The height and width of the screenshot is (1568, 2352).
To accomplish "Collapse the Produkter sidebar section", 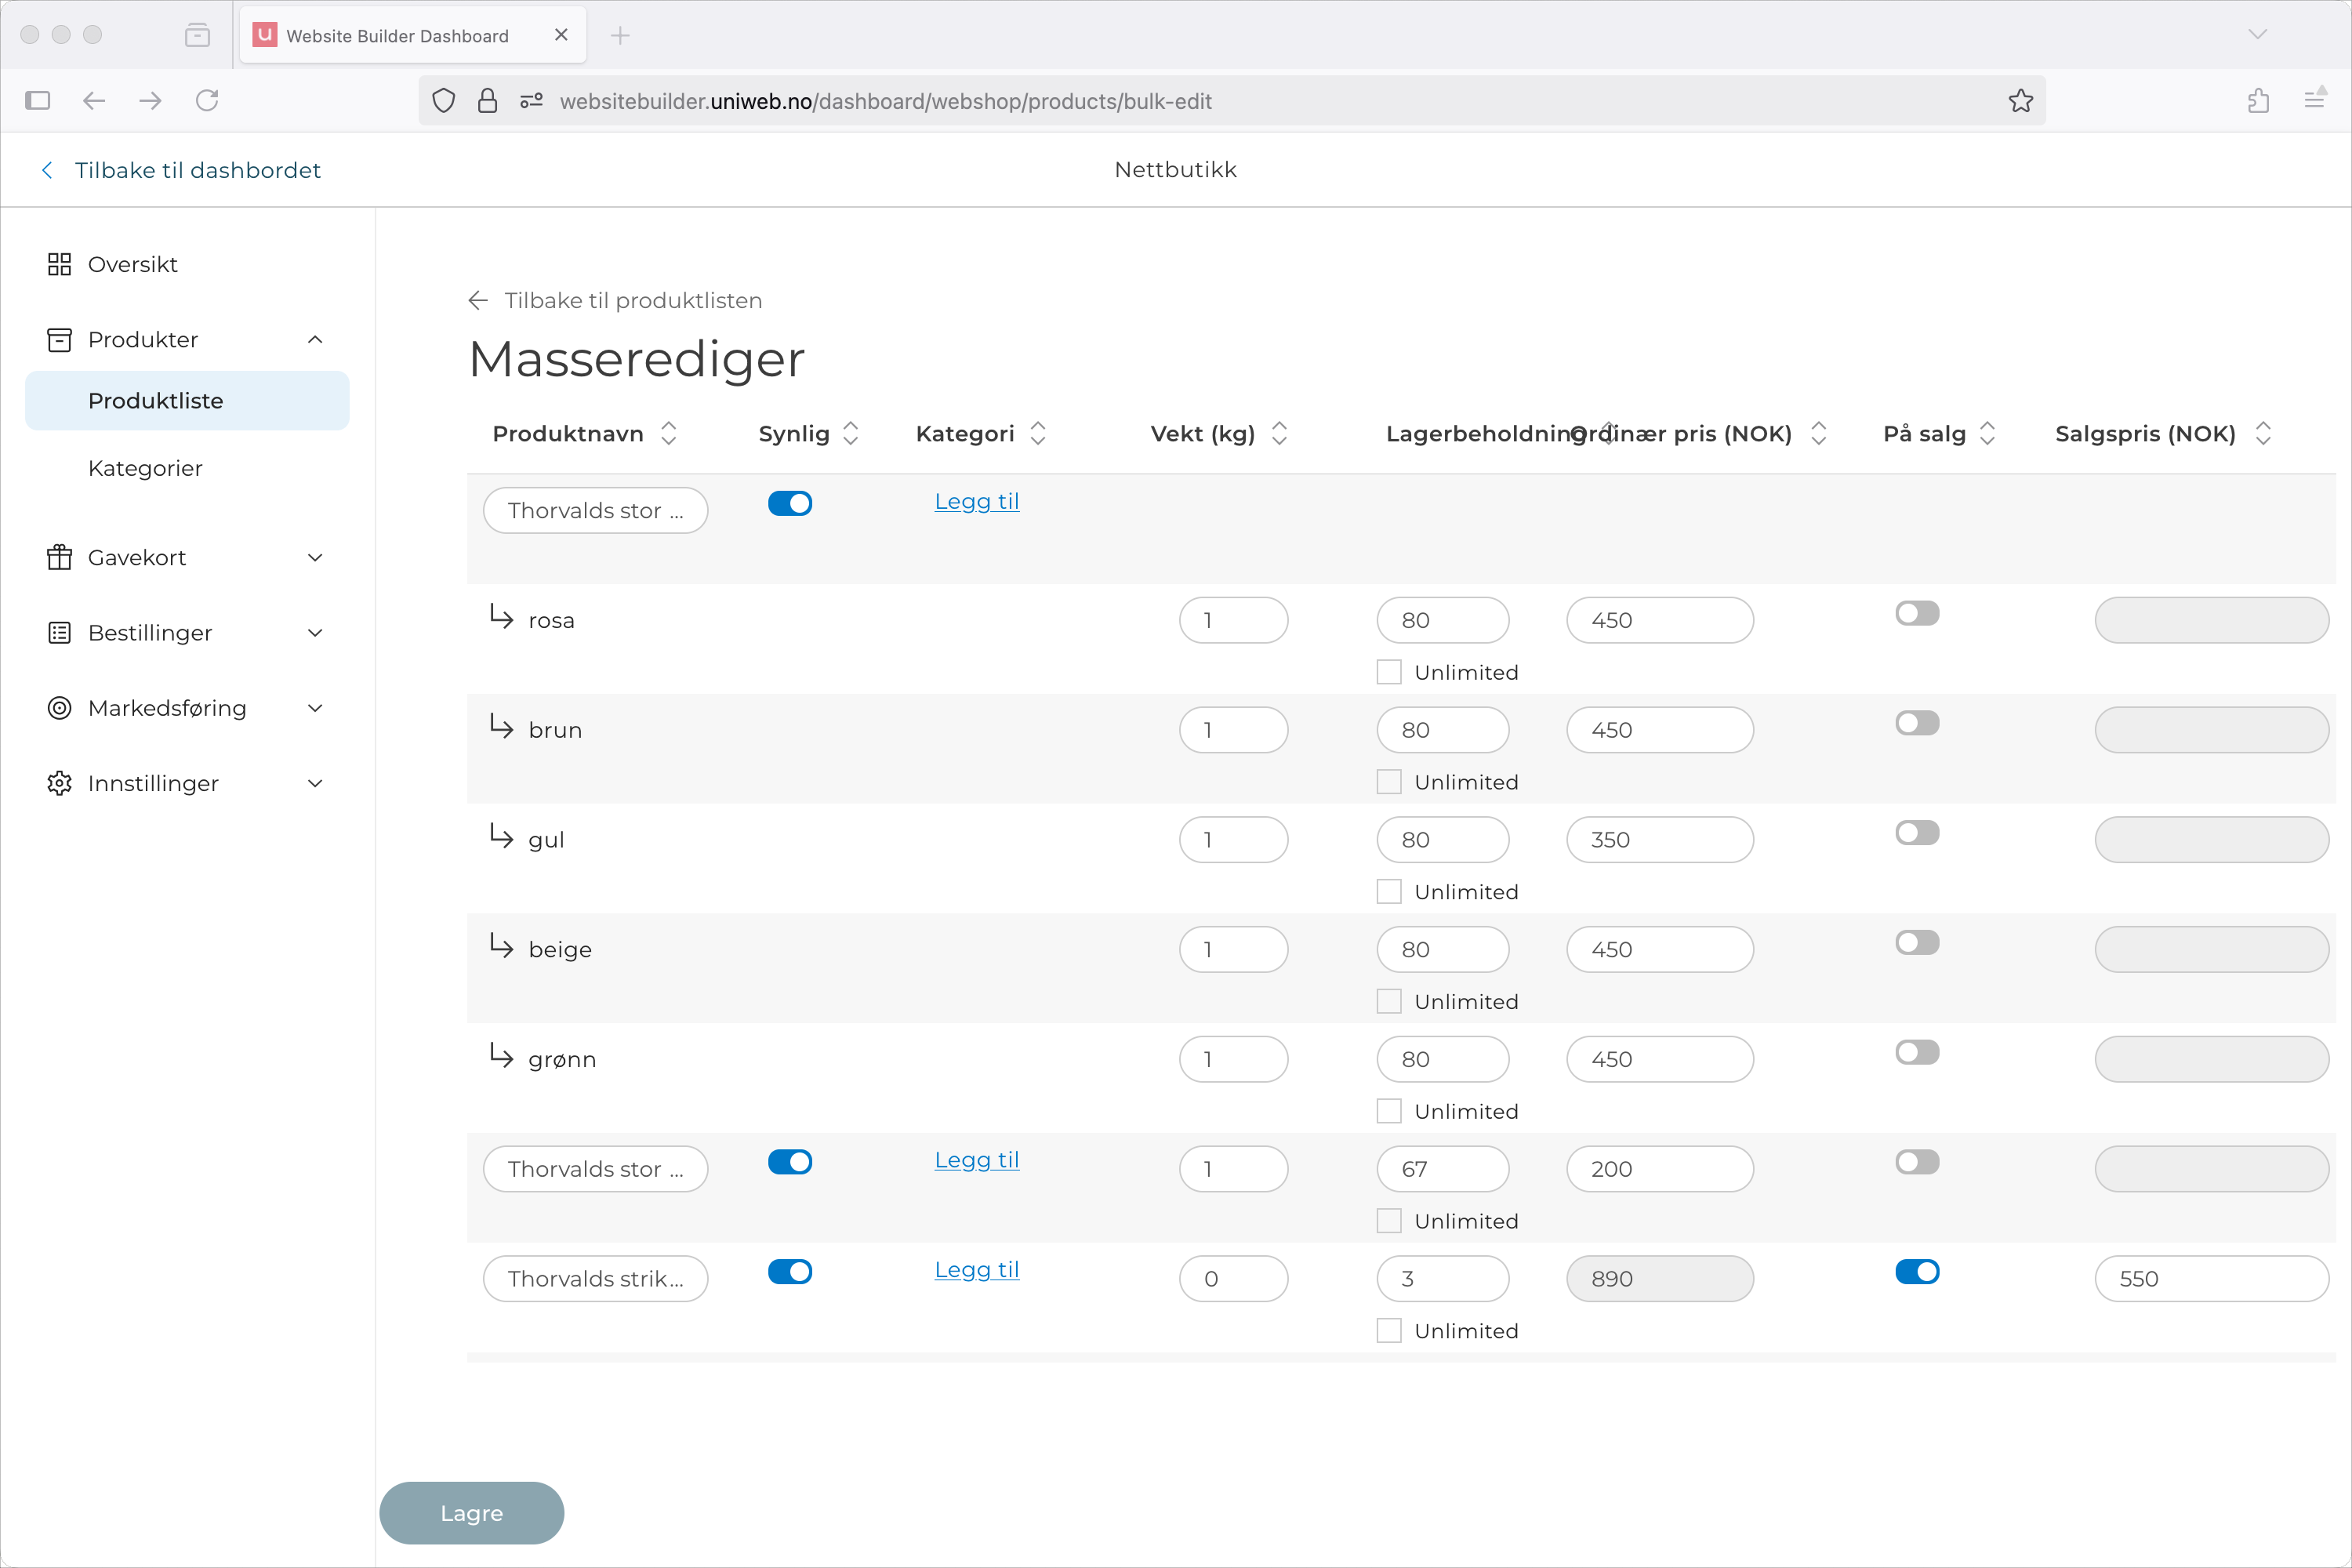I will pos(315,340).
